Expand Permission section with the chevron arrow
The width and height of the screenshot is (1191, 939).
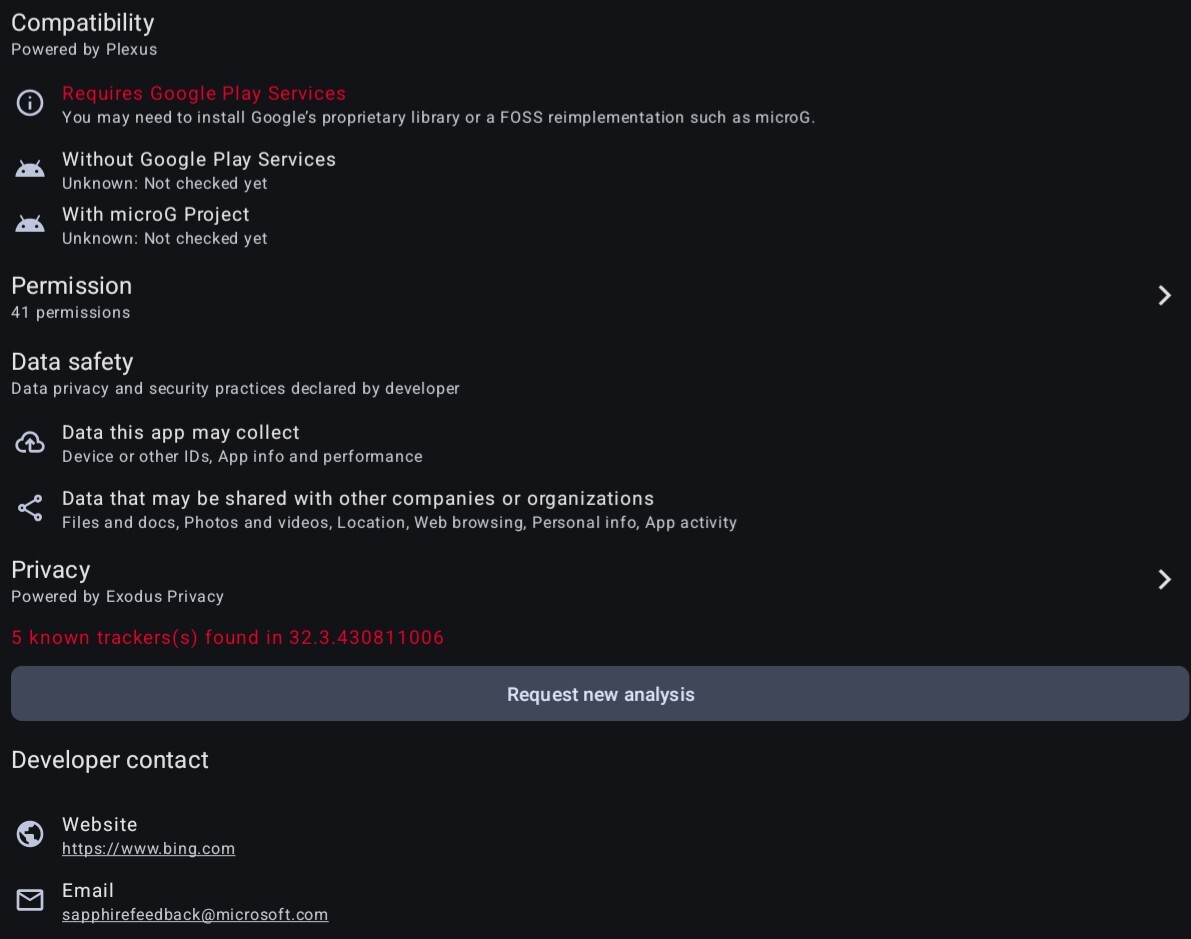tap(1164, 295)
